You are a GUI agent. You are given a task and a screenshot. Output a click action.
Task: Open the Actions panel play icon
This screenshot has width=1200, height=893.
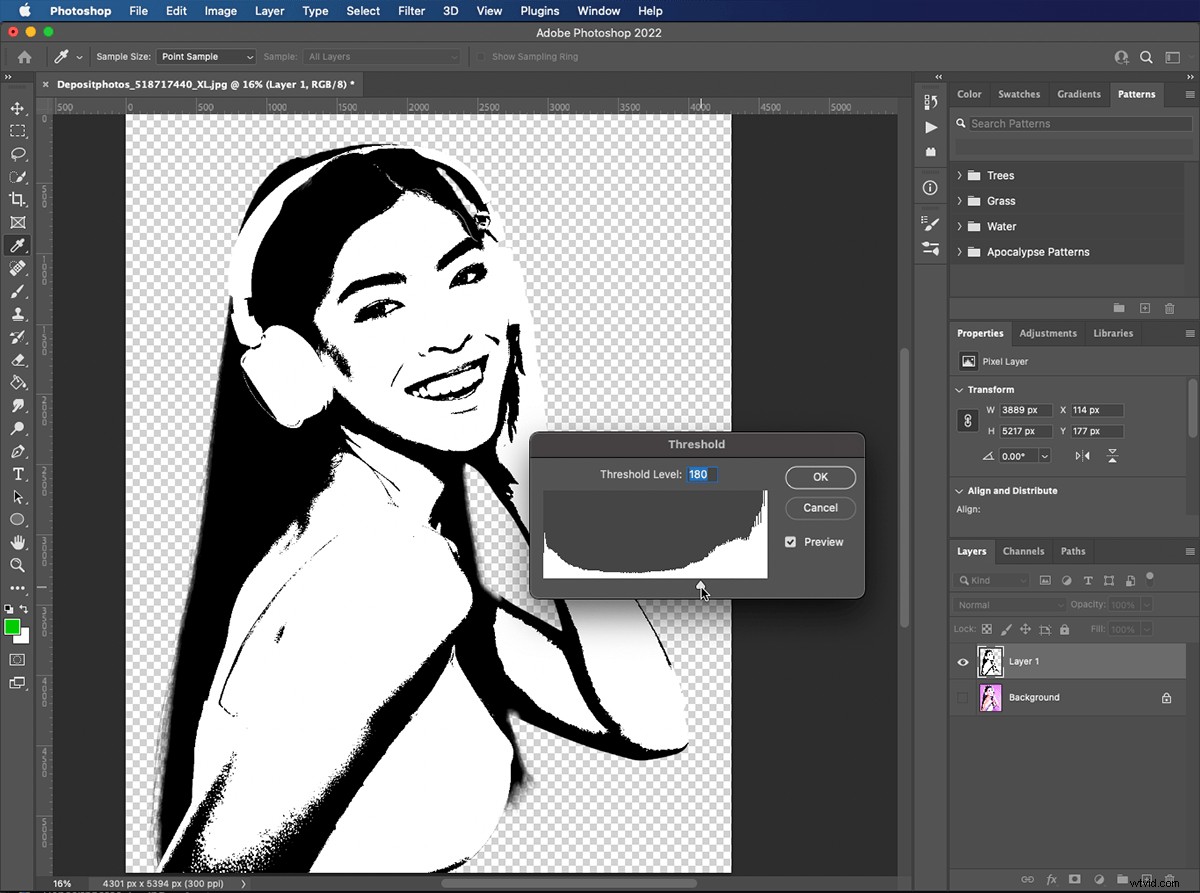(930, 128)
